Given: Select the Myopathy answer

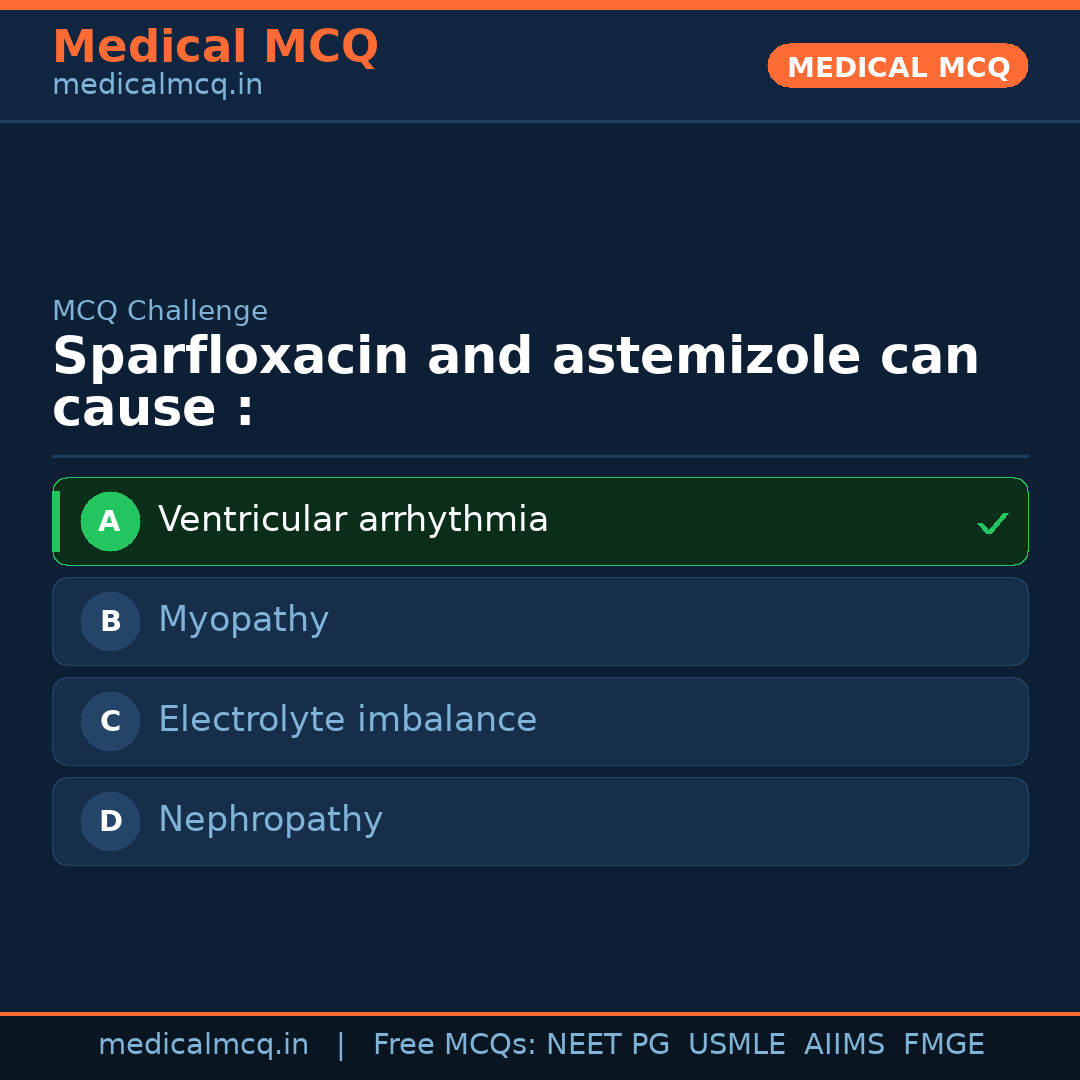Looking at the screenshot, I should coord(243,620).
